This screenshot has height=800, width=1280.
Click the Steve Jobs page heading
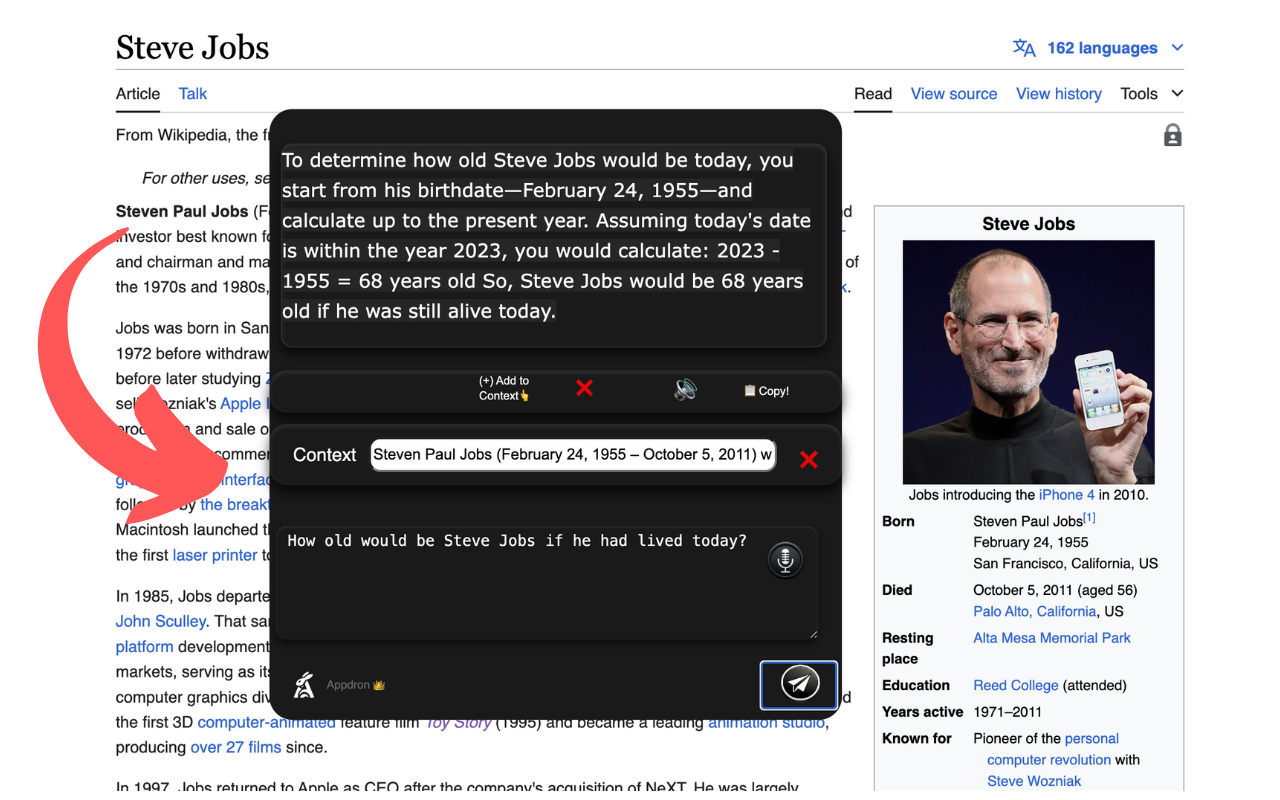pos(192,47)
